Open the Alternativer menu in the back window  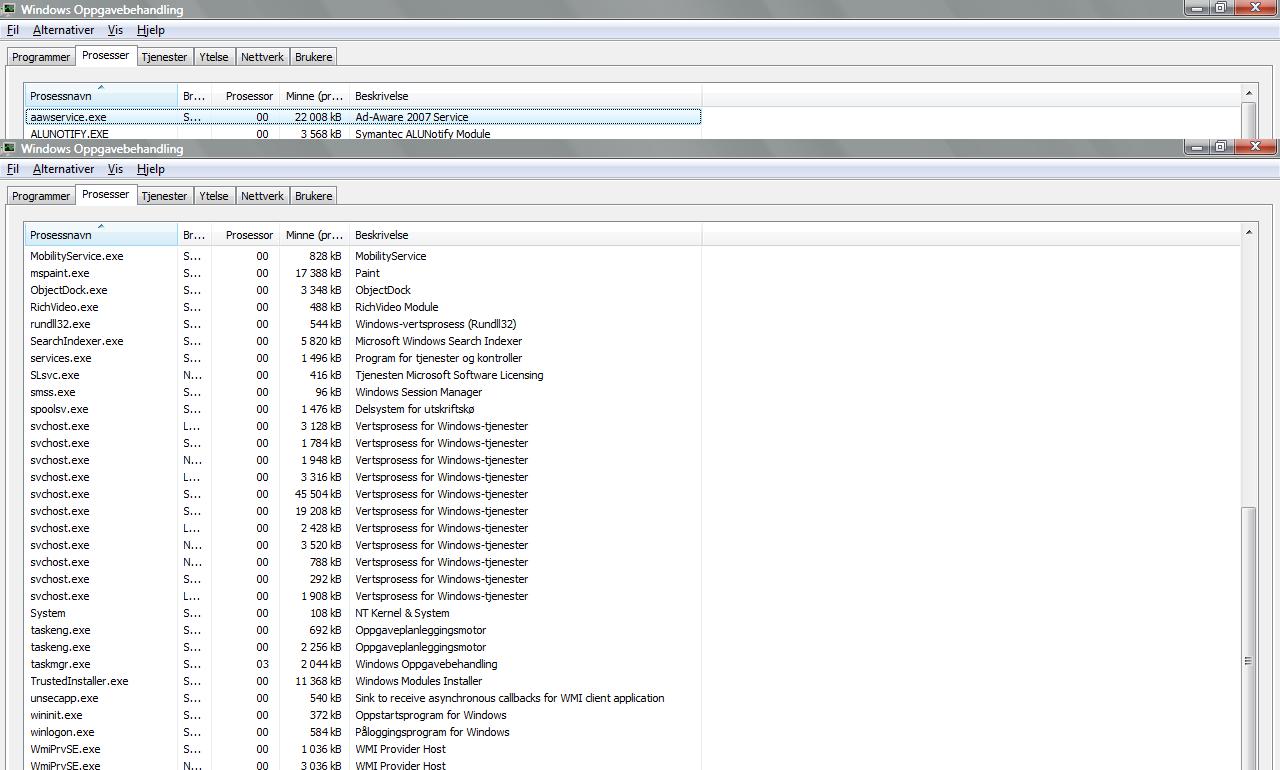pyautogui.click(x=64, y=30)
